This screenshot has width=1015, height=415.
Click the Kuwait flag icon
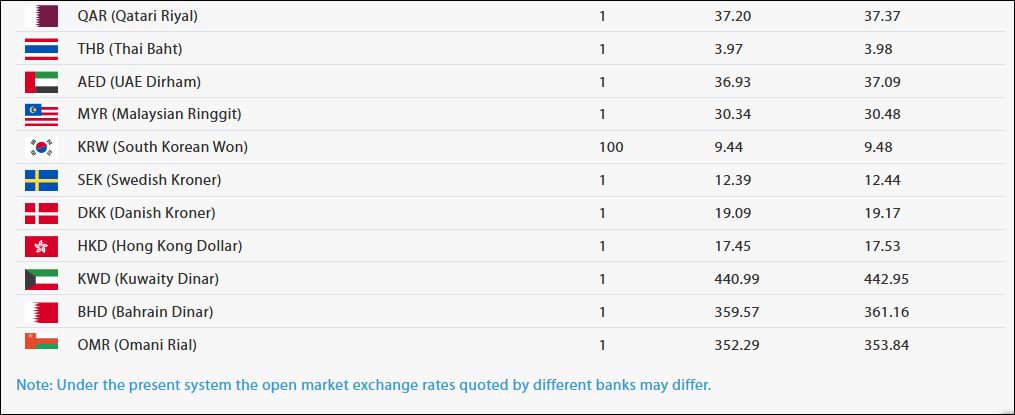(x=41, y=279)
